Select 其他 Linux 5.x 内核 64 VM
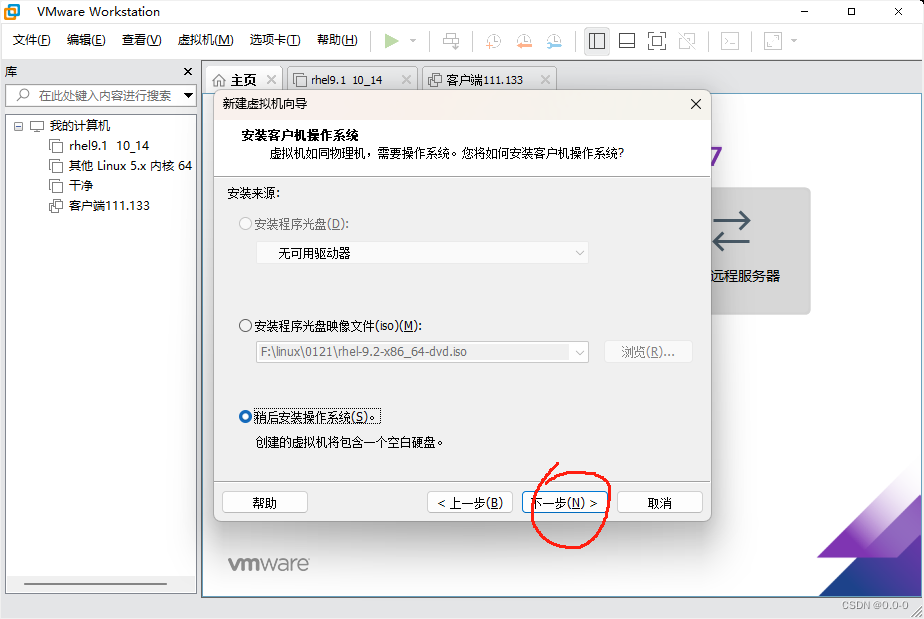Viewport: 924px width, 619px height. [130, 166]
